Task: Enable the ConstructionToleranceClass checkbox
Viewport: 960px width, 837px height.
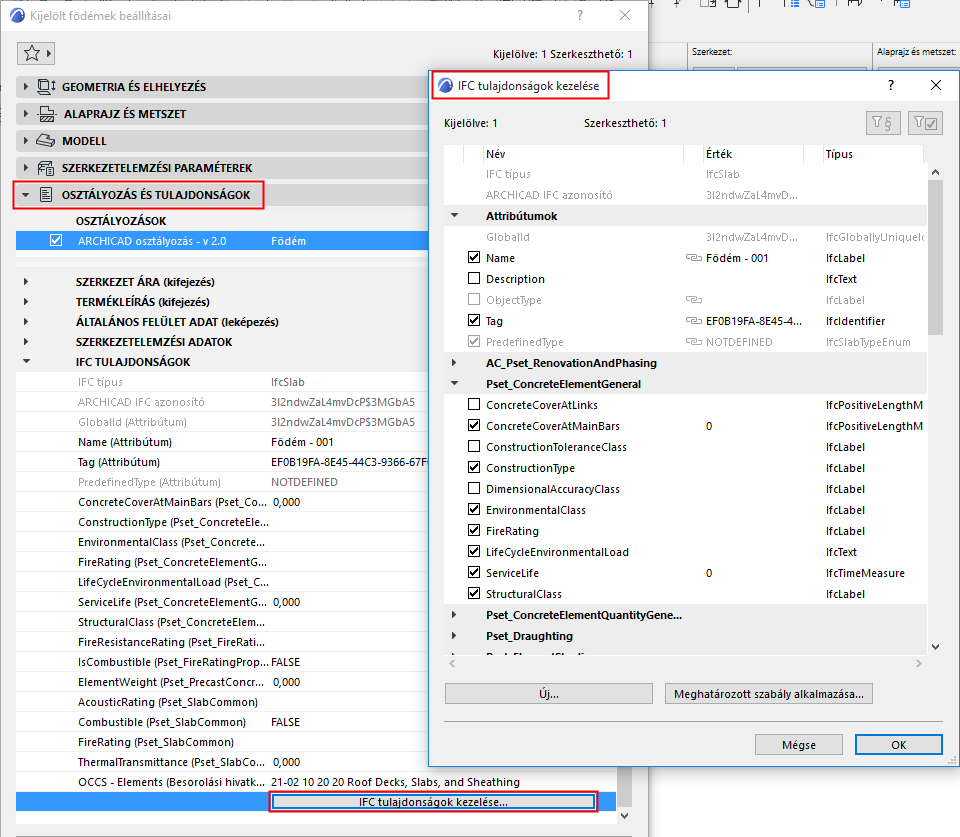Action: click(474, 446)
